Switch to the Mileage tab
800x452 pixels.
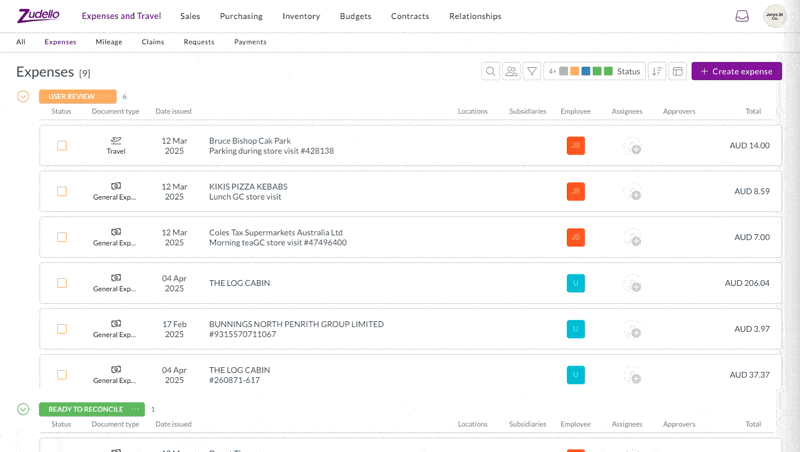(109, 42)
